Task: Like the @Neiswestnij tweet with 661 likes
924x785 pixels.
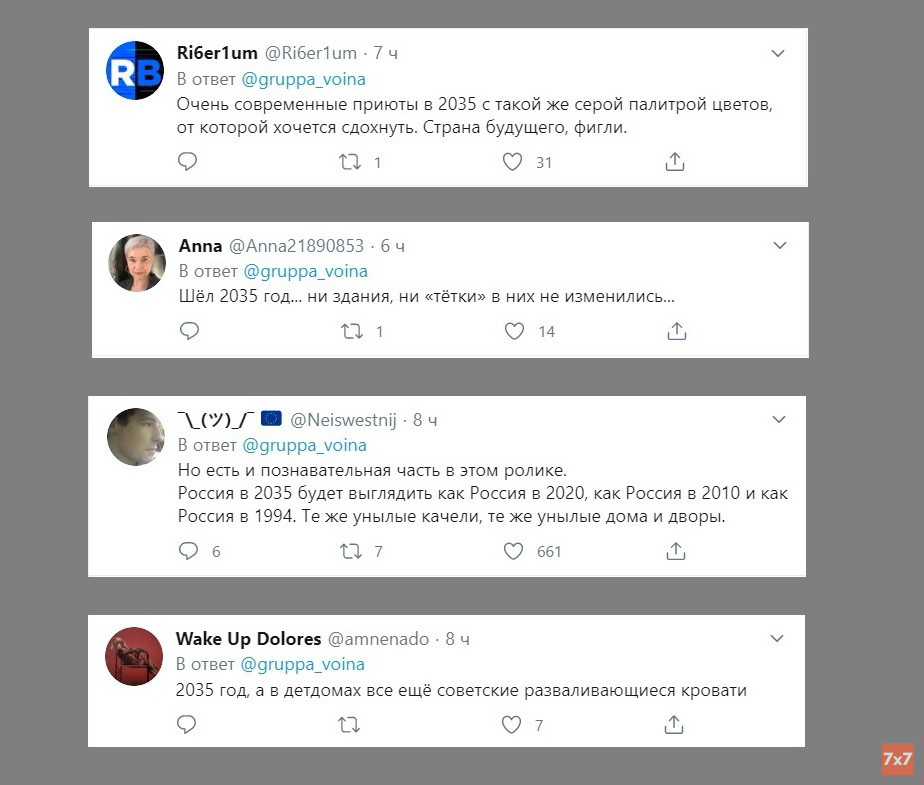Action: [x=513, y=551]
